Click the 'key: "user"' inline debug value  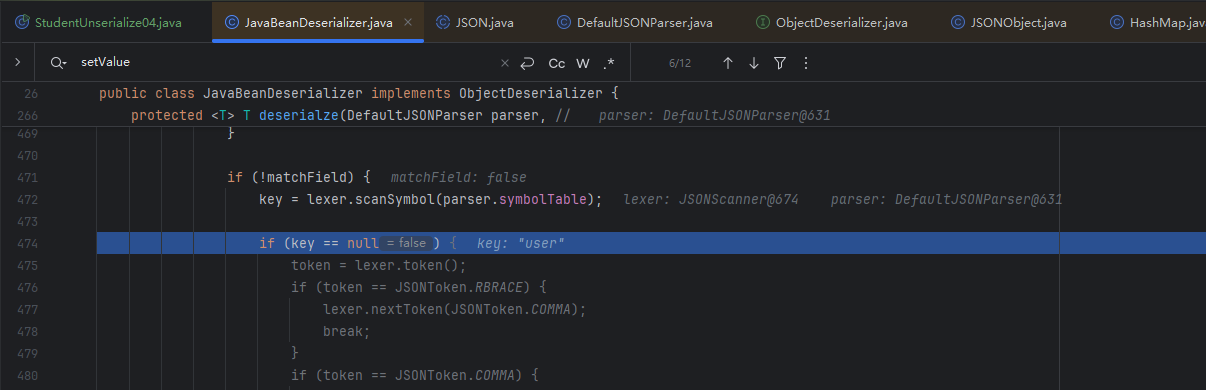pos(522,243)
